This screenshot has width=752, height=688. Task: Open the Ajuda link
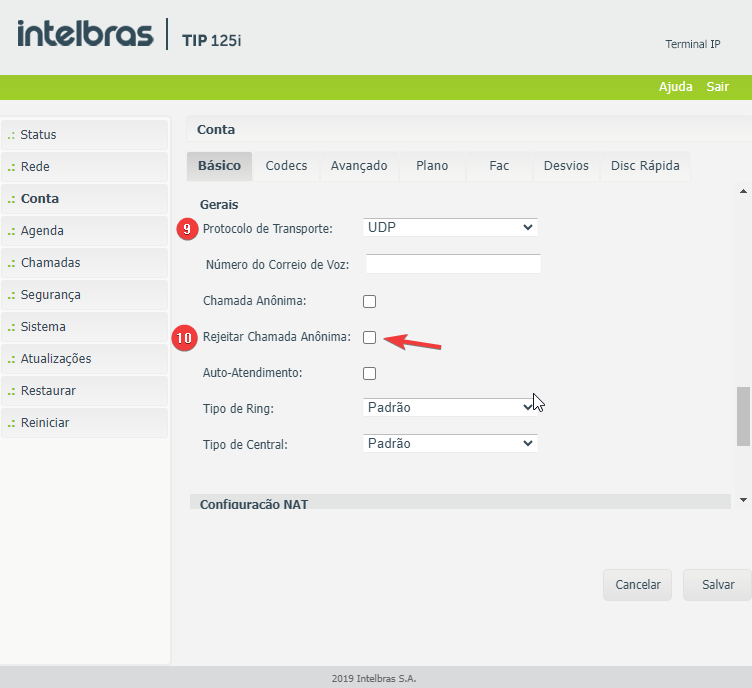(x=675, y=87)
